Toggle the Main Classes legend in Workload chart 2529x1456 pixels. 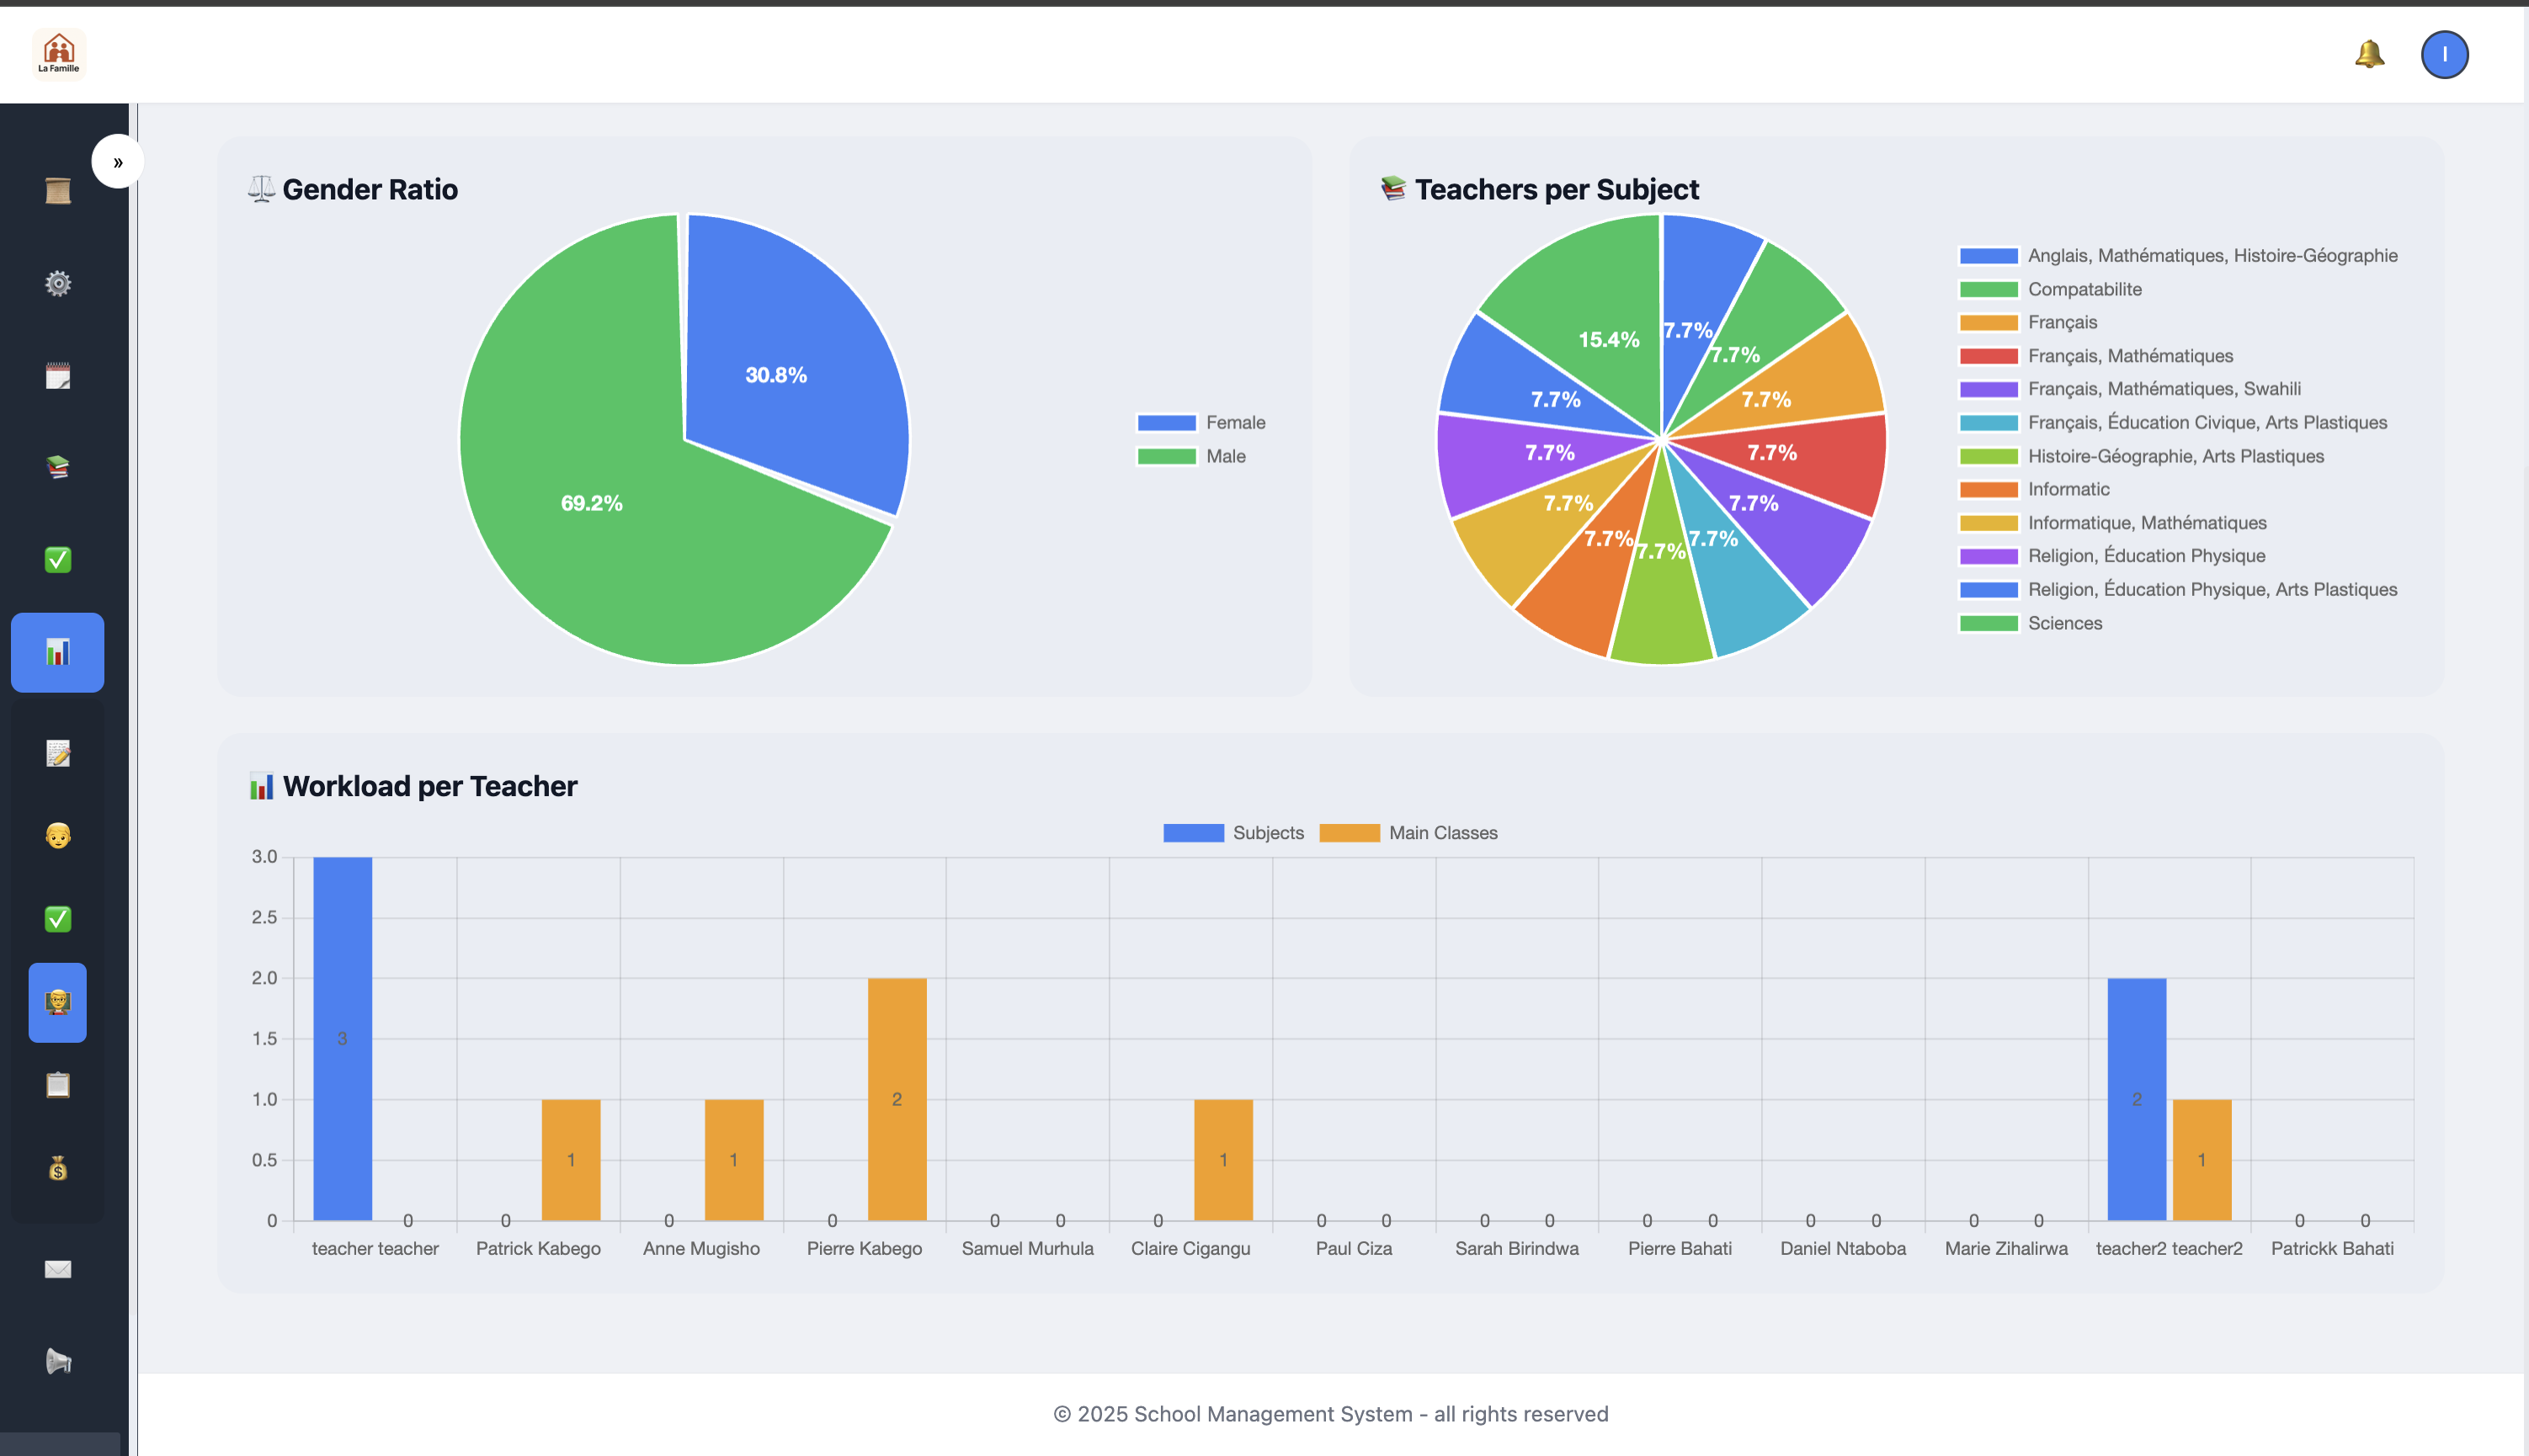(1408, 833)
